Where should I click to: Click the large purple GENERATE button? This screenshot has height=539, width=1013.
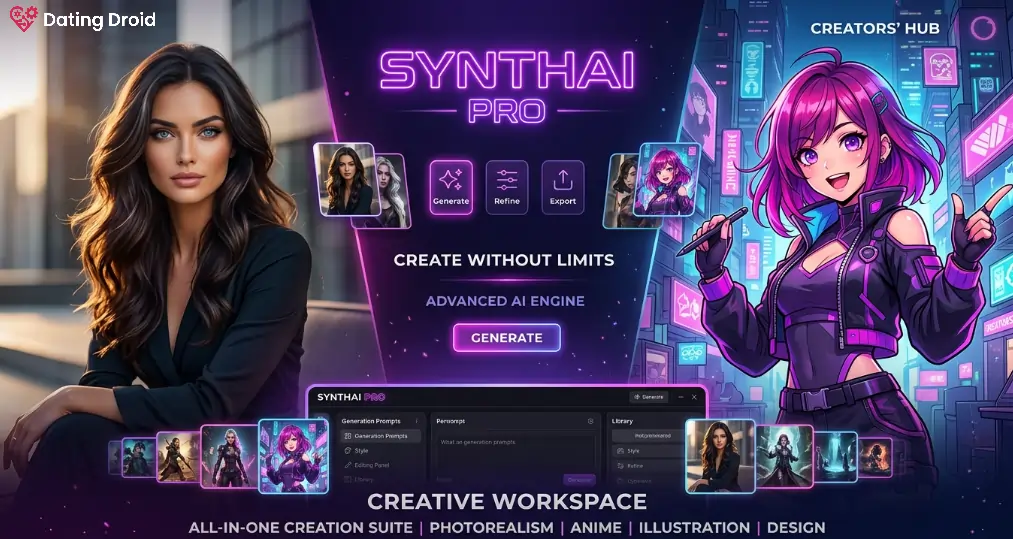(x=506, y=337)
